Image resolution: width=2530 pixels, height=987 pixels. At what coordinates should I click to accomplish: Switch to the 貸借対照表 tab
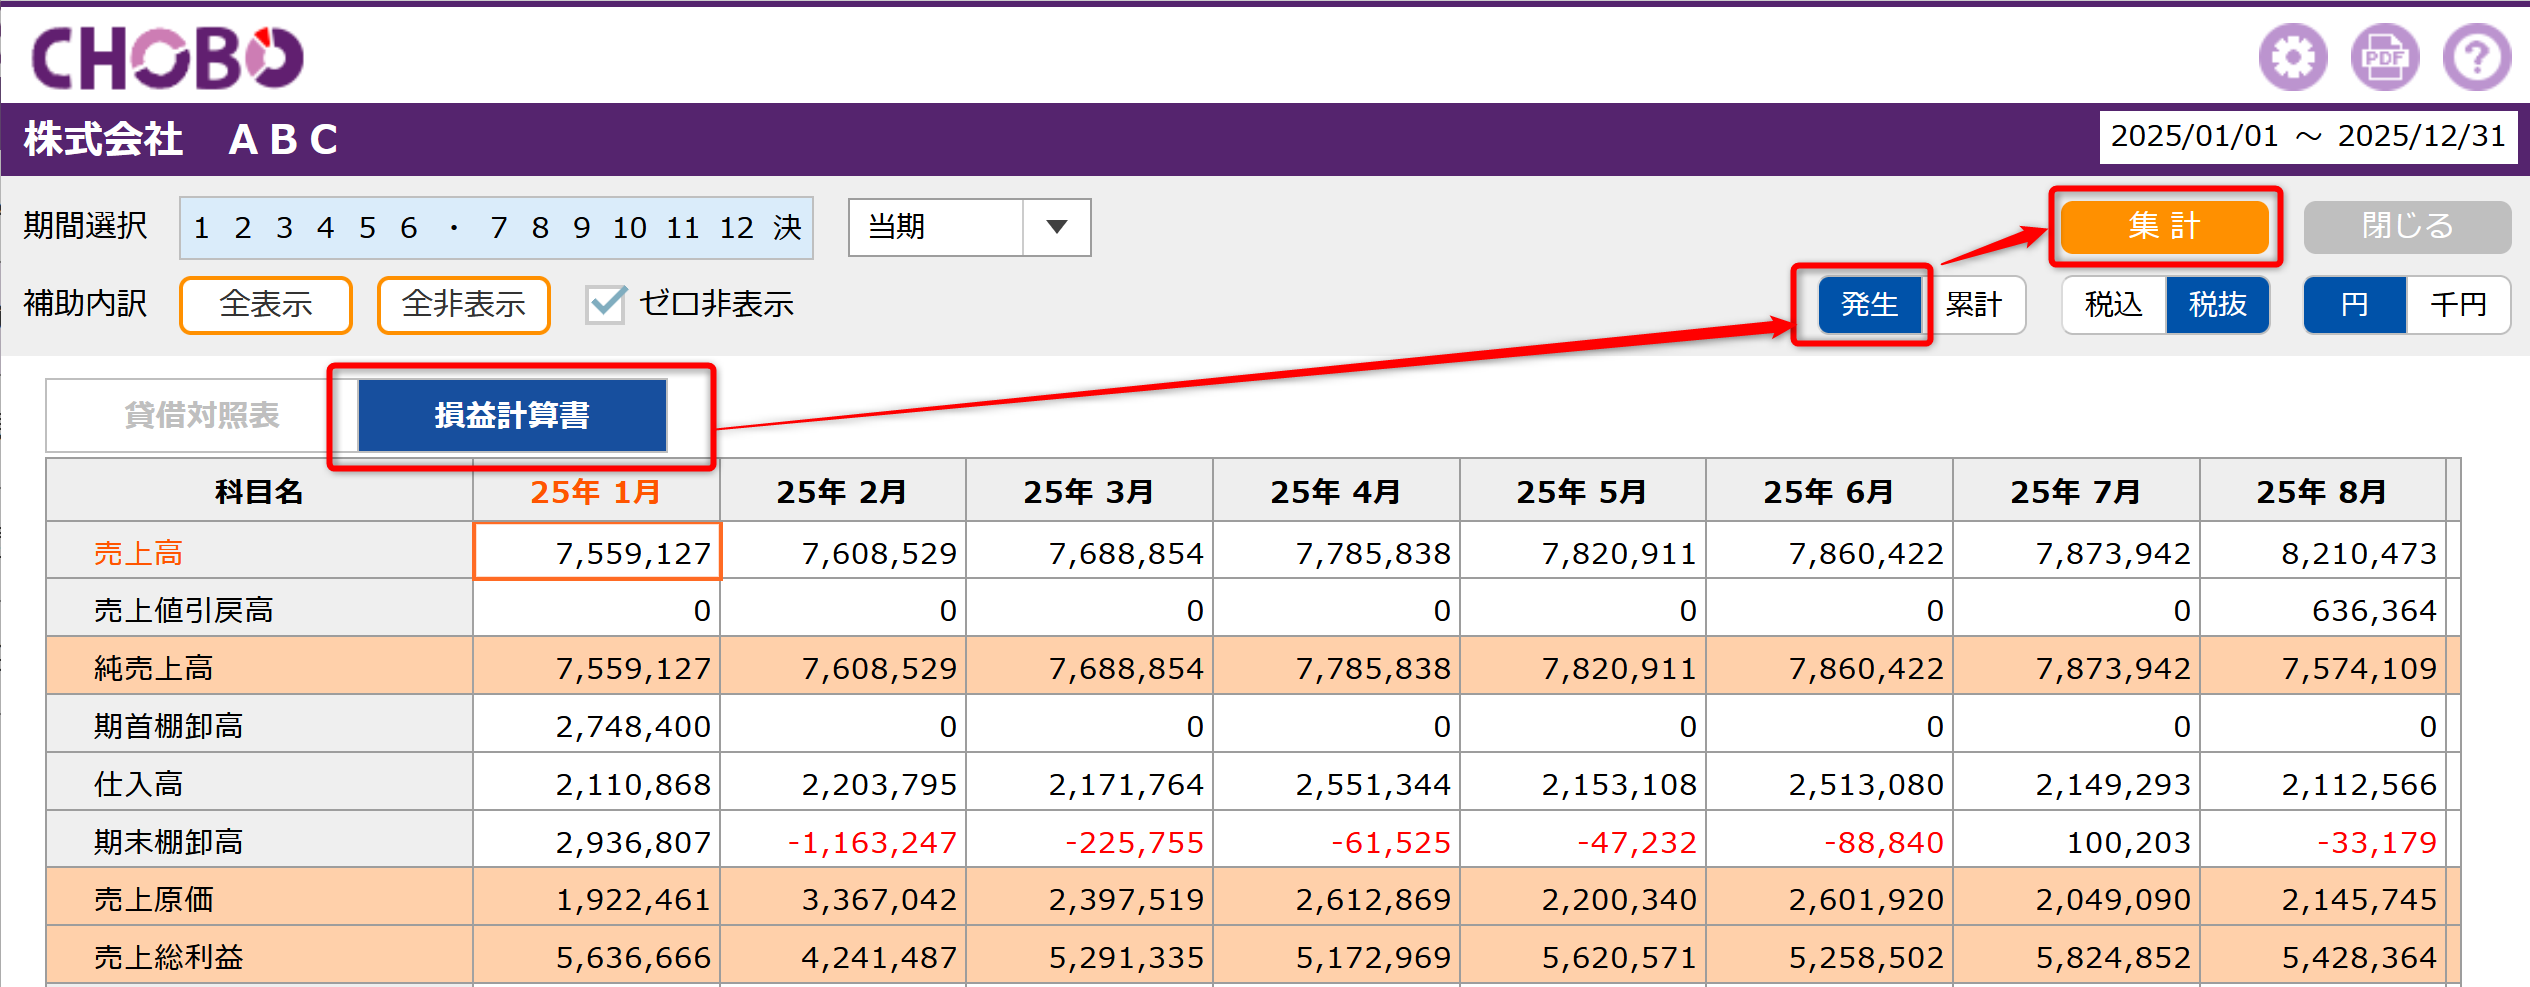[x=201, y=415]
